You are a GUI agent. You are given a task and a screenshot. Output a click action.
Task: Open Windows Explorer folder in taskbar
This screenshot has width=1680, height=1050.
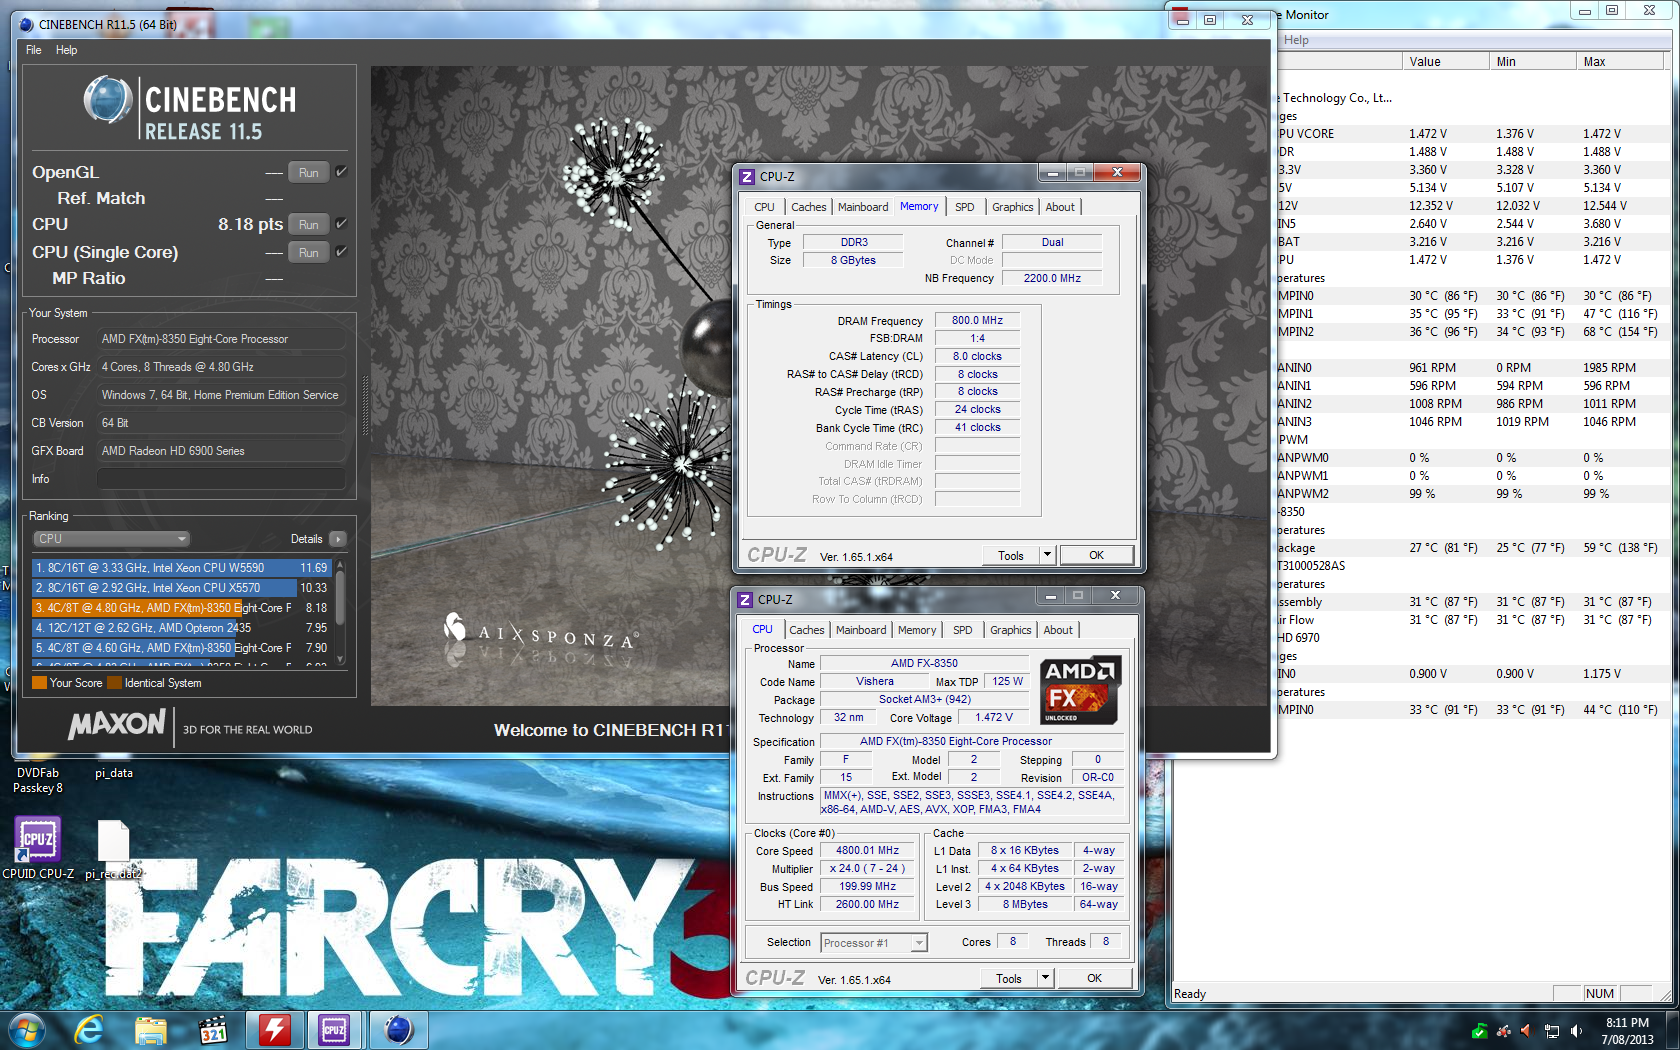click(151, 1030)
